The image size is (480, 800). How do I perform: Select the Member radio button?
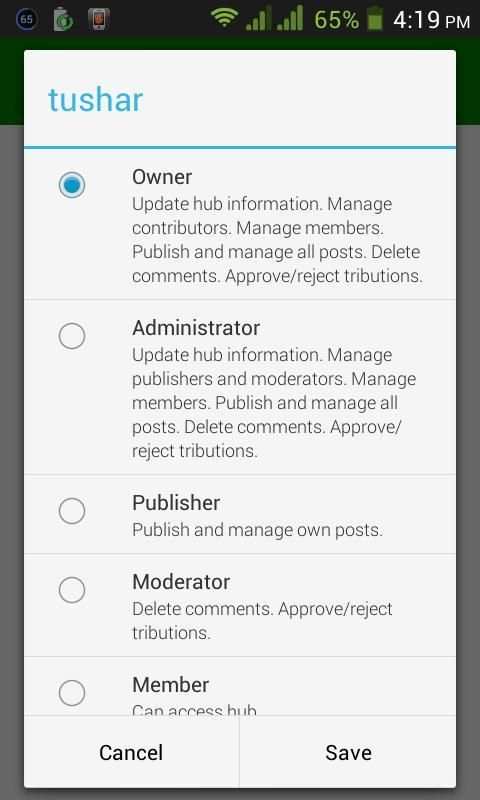[71, 693]
